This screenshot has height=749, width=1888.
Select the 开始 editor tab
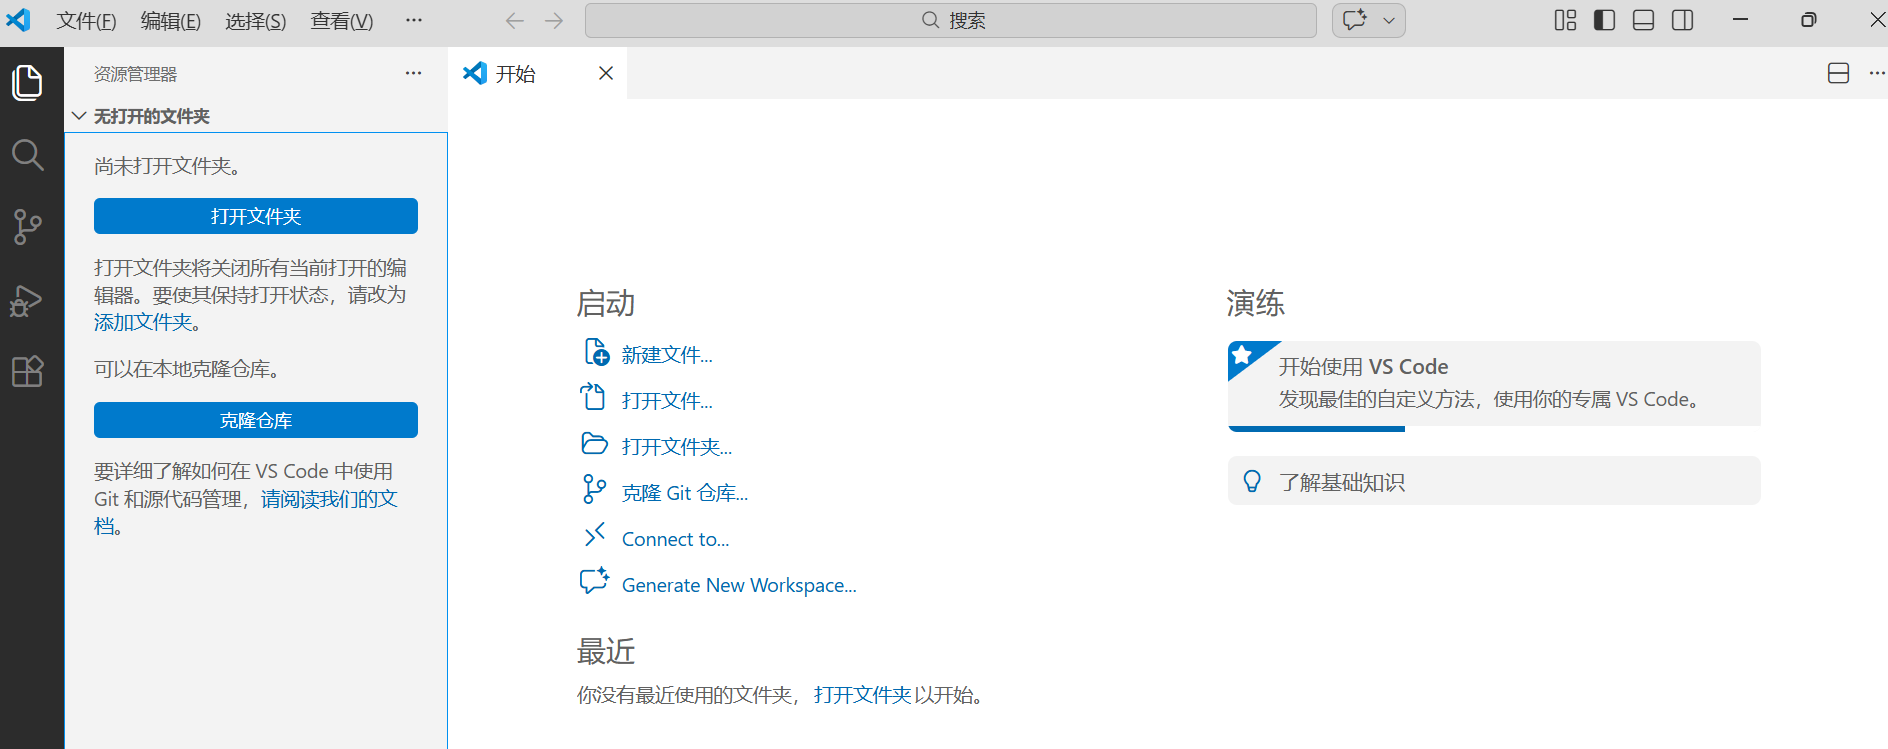click(x=537, y=73)
